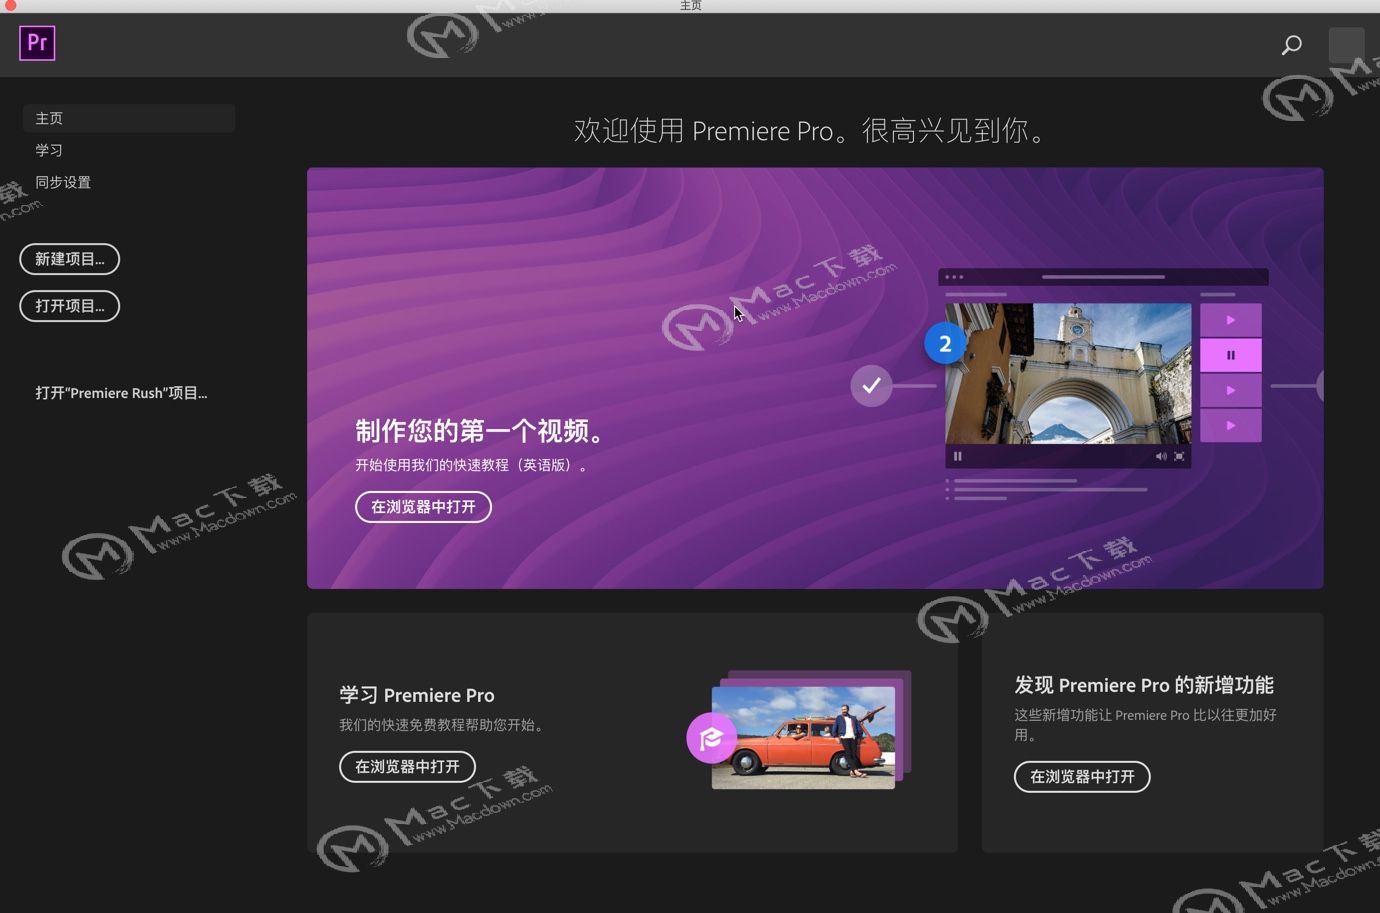The height and width of the screenshot is (913, 1380).
Task: Select 主页 in the sidebar
Action: (x=129, y=118)
